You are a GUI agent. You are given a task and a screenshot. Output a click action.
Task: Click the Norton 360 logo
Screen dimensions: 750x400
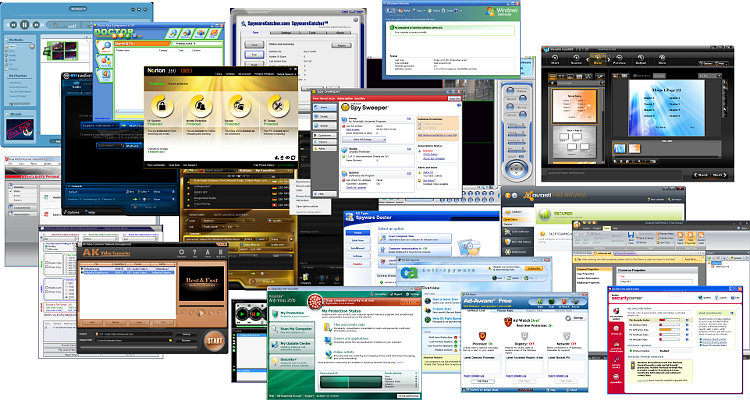[x=161, y=70]
